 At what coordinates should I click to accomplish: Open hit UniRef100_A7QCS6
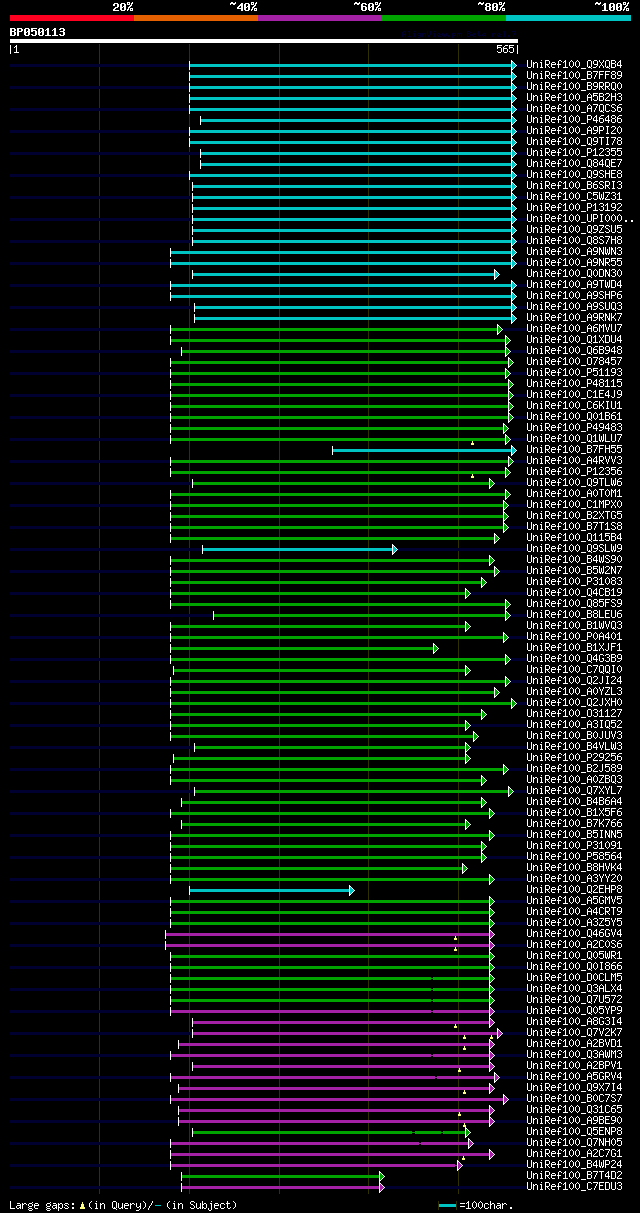coord(574,109)
